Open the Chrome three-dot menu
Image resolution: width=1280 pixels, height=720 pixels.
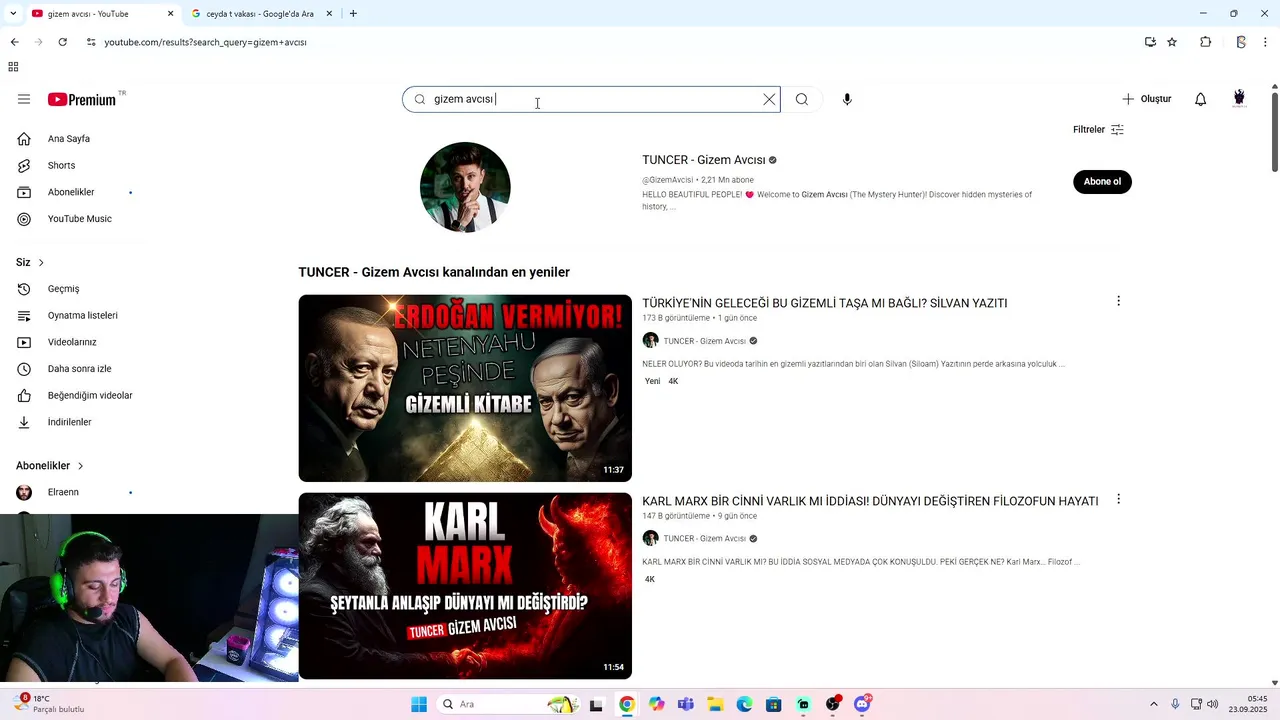(x=1266, y=42)
